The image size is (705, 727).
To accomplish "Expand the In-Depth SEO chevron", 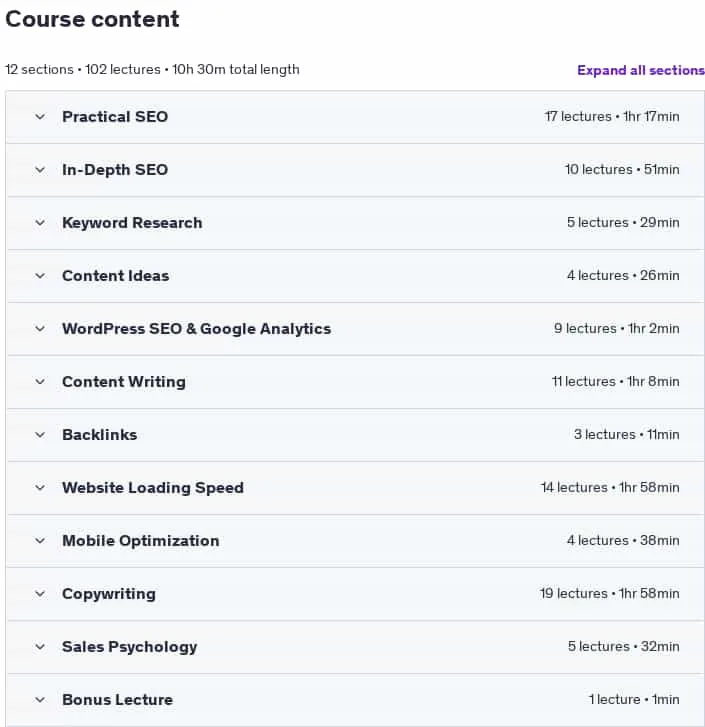I will [x=40, y=170].
